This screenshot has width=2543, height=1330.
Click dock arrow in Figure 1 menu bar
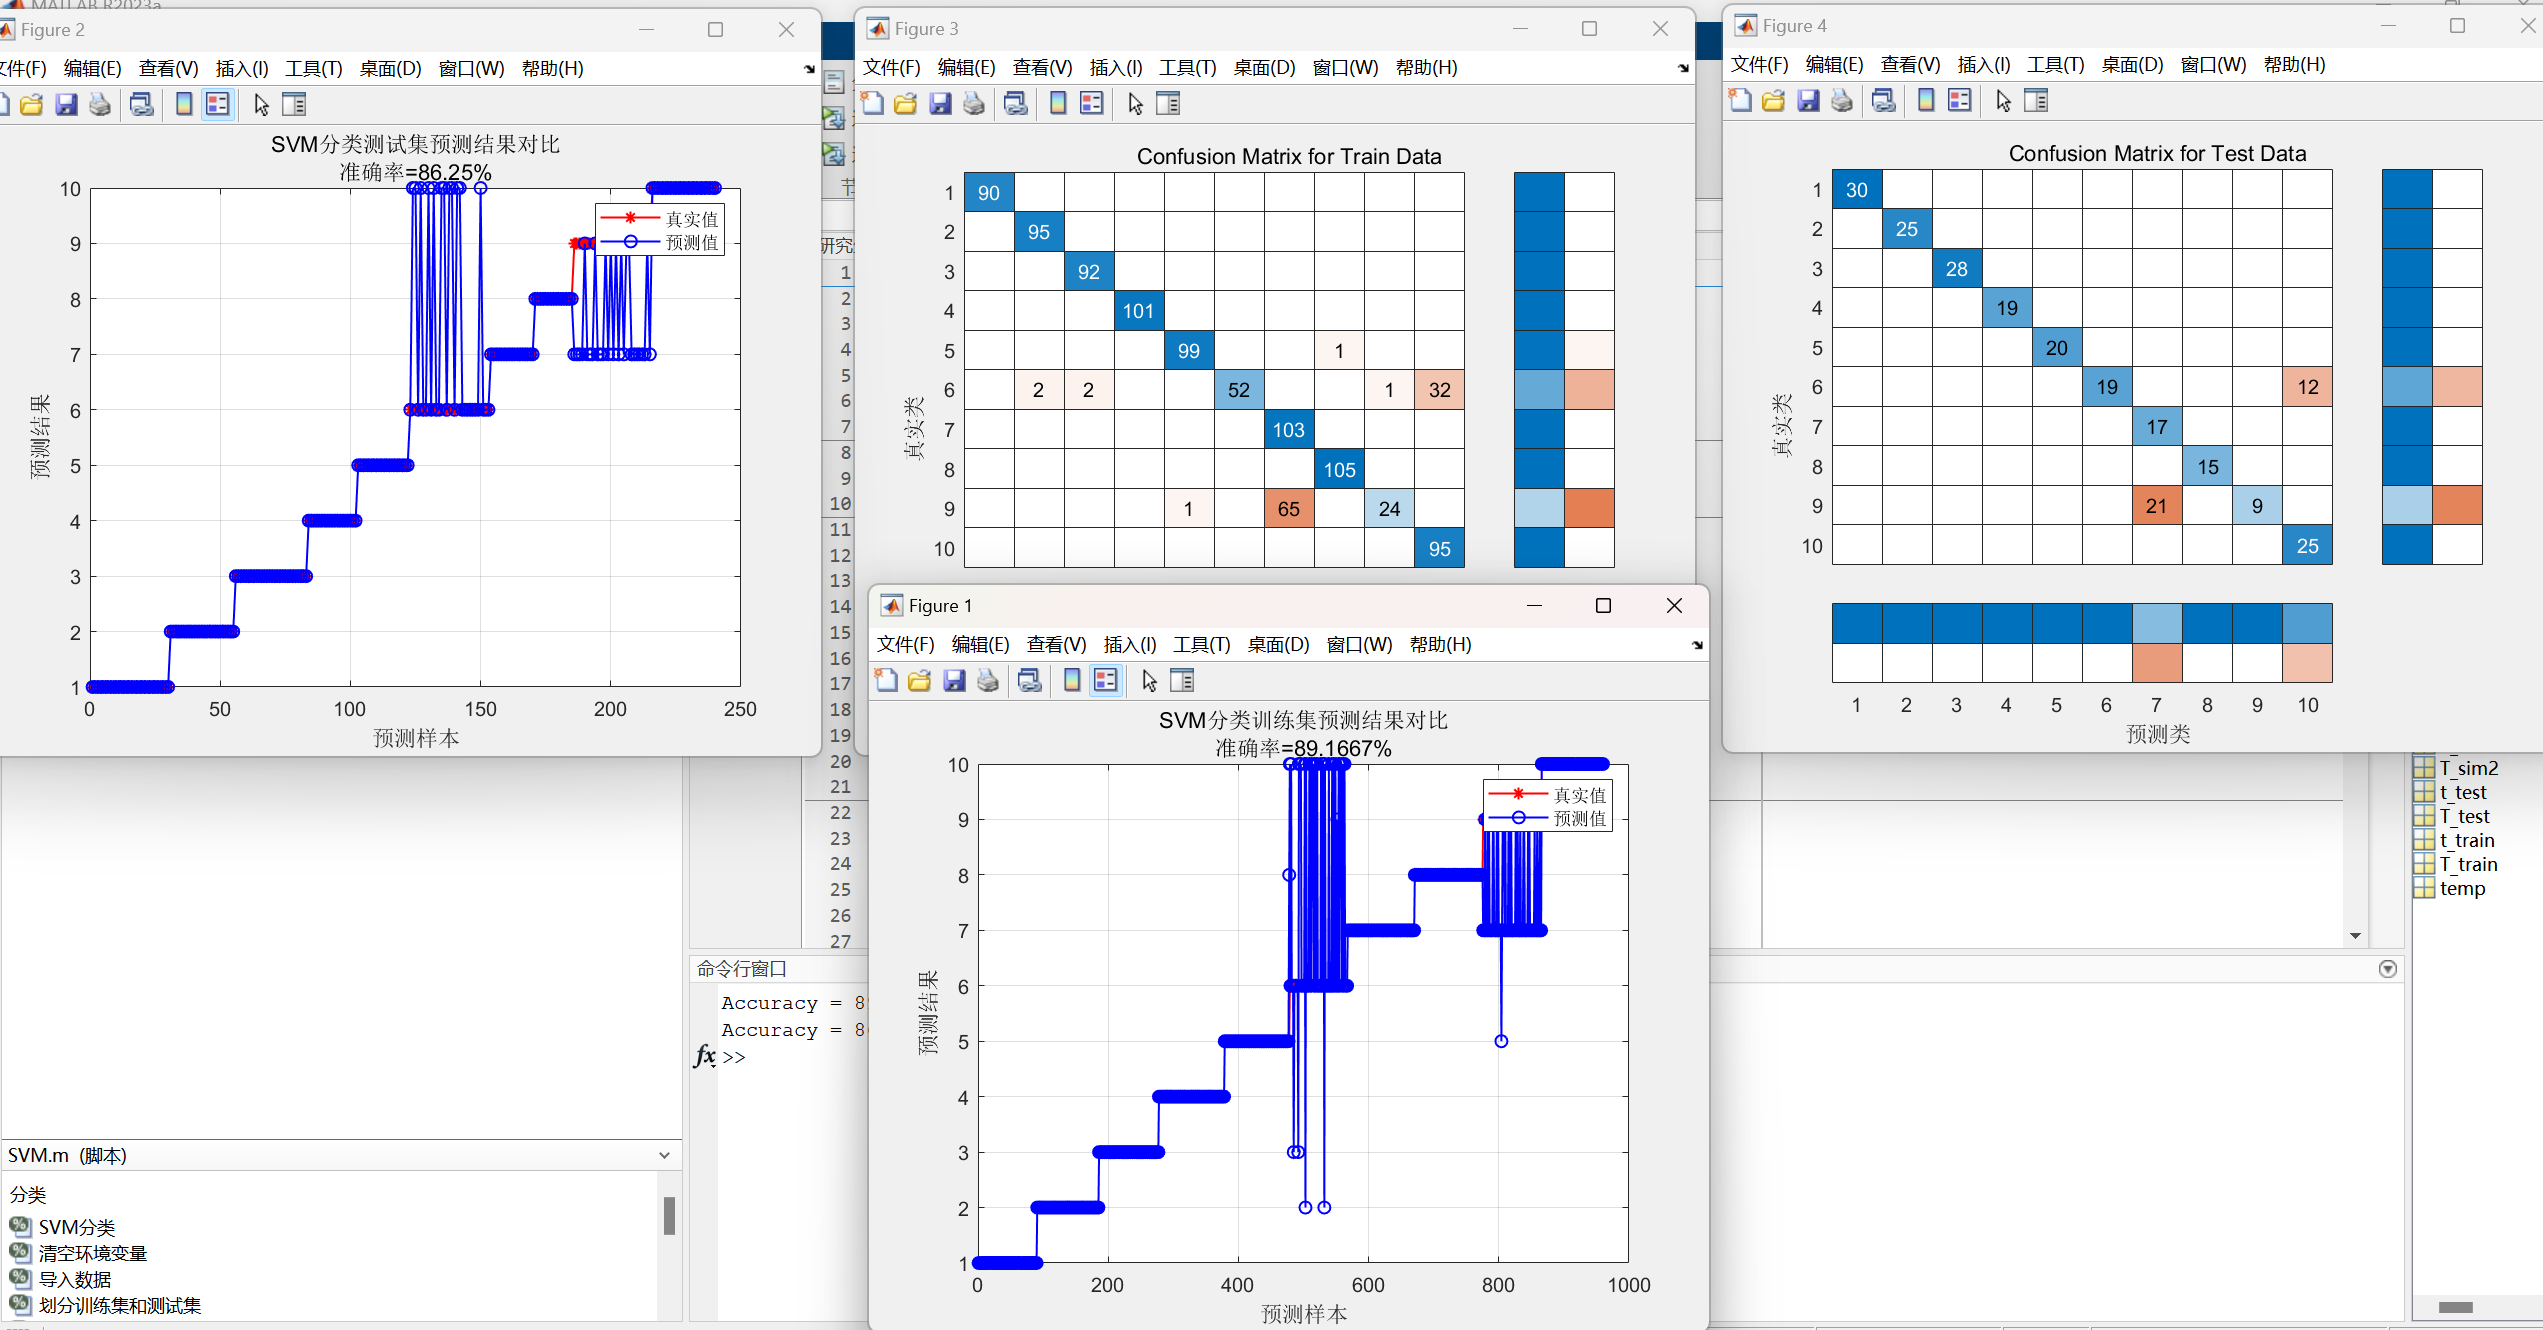pos(1697,646)
